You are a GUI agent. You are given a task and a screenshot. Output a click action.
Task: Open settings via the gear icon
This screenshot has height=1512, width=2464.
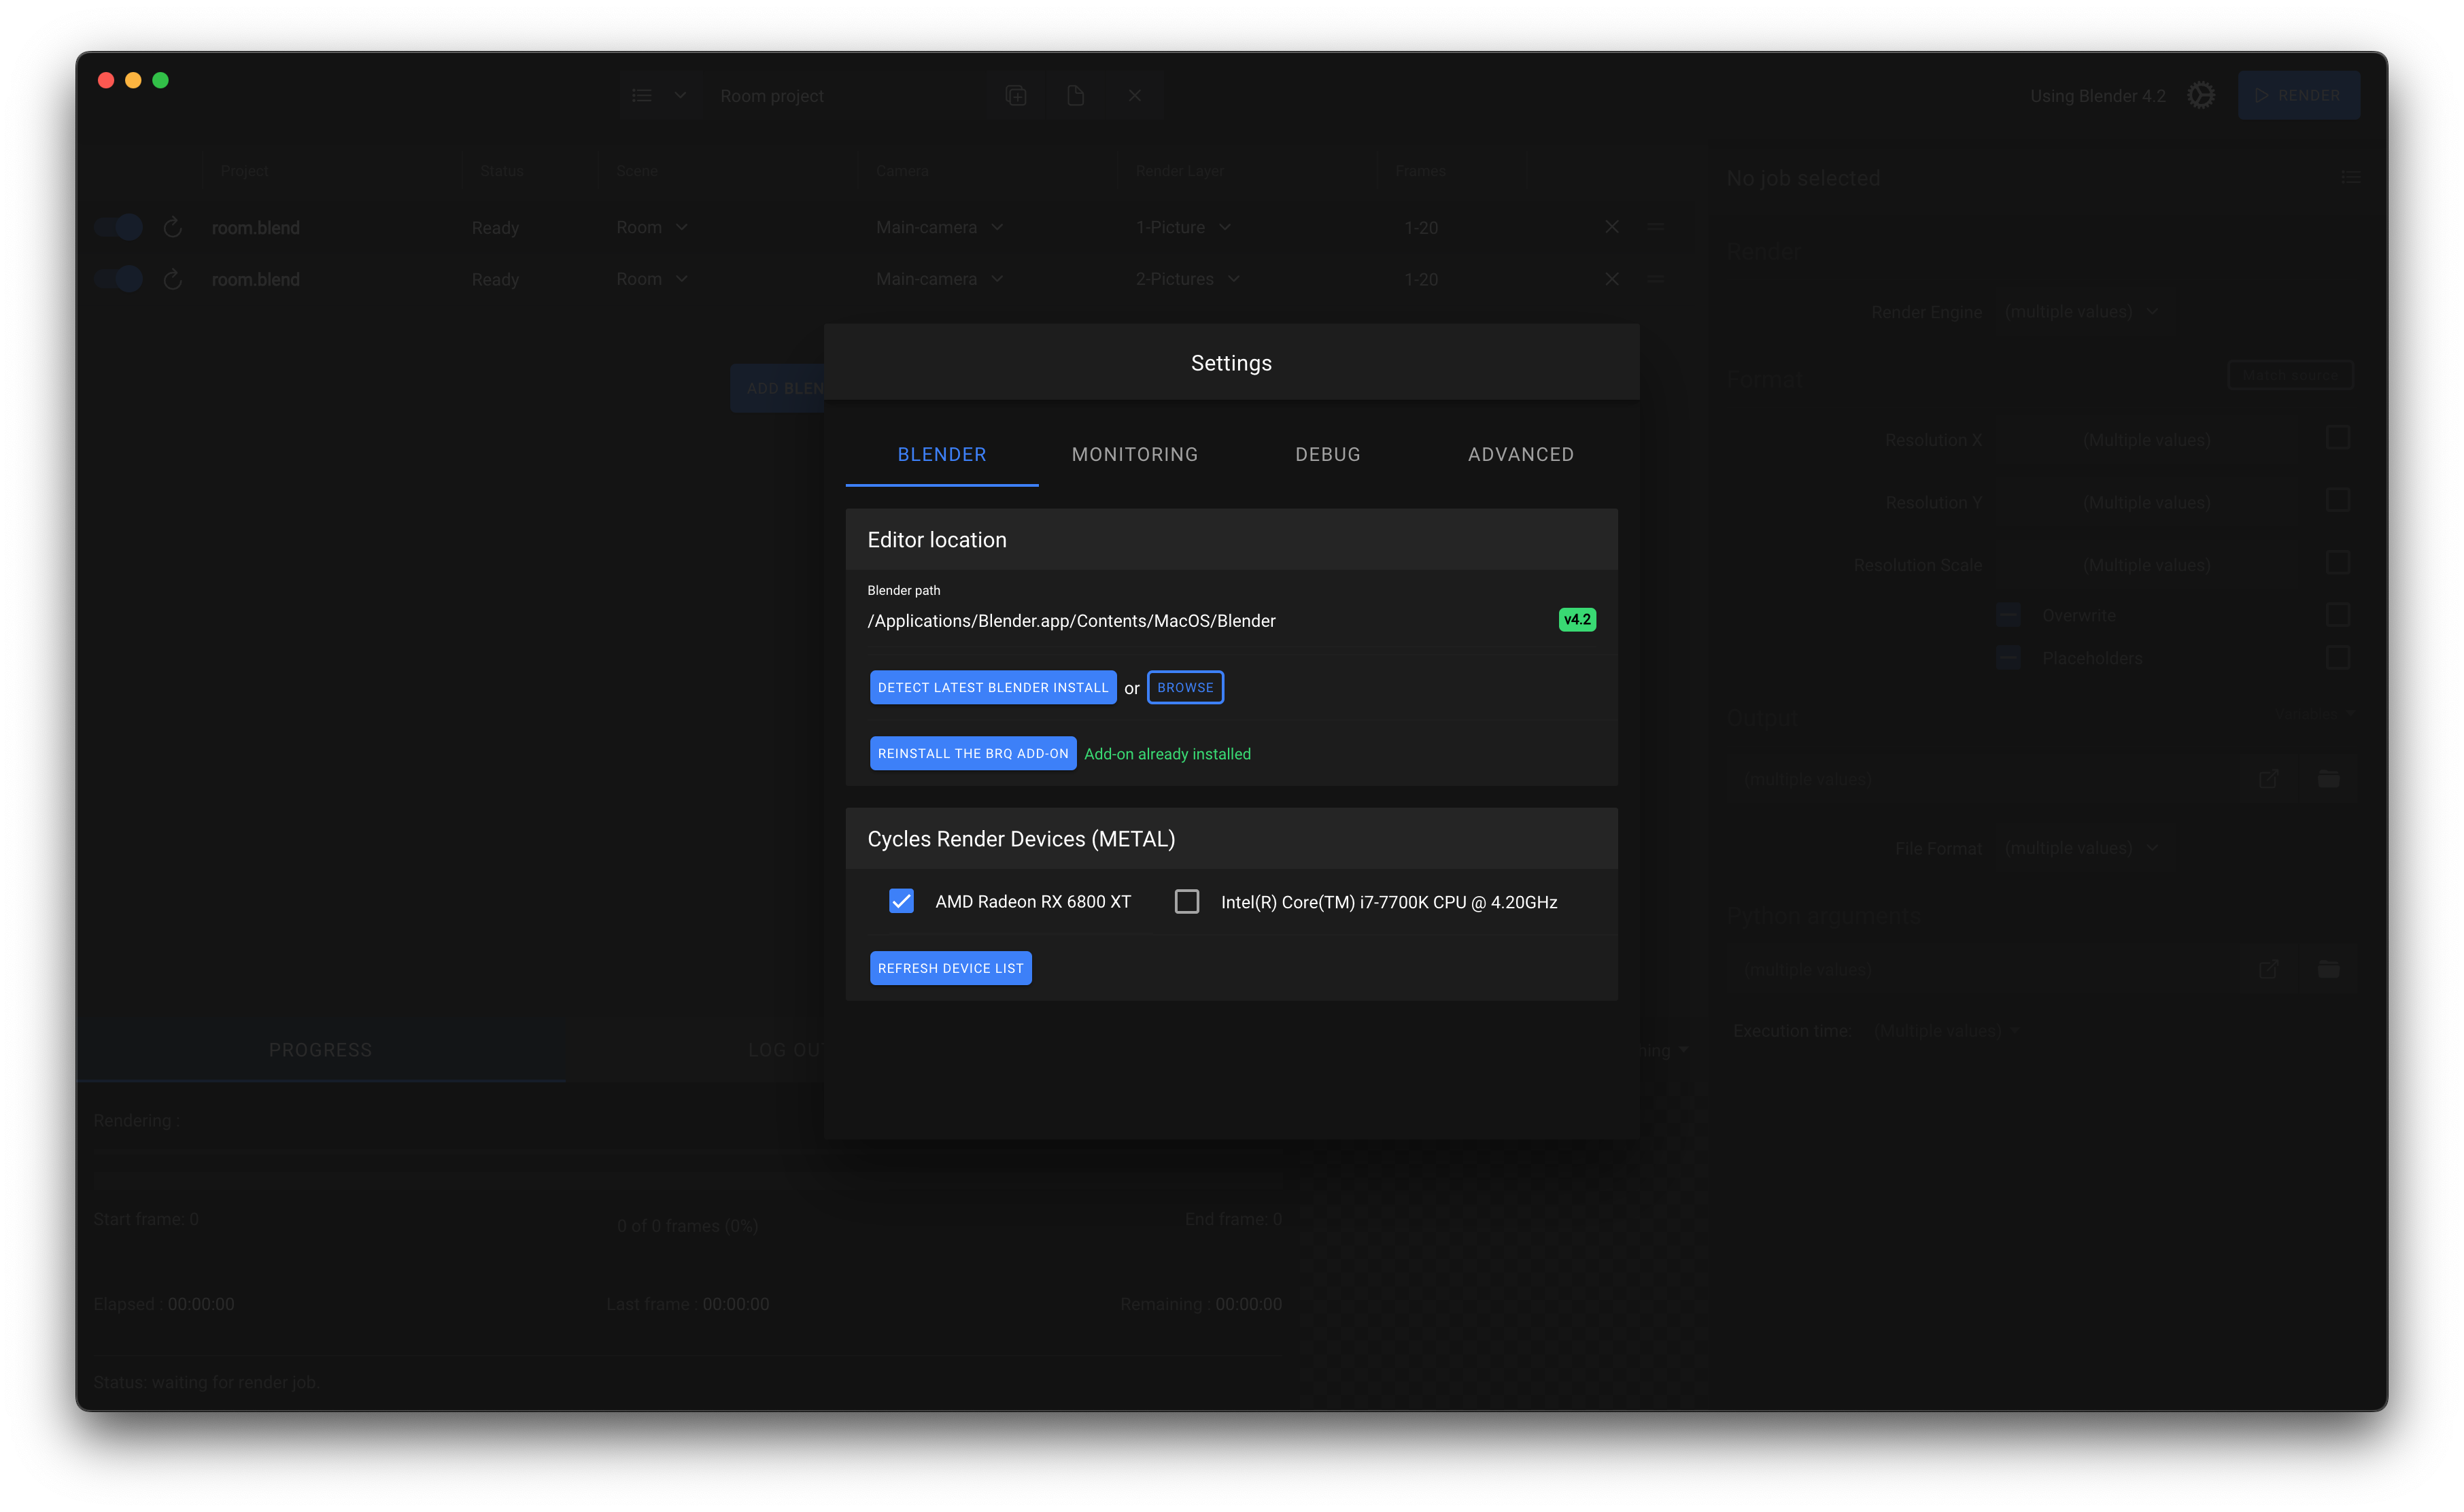click(x=2200, y=95)
